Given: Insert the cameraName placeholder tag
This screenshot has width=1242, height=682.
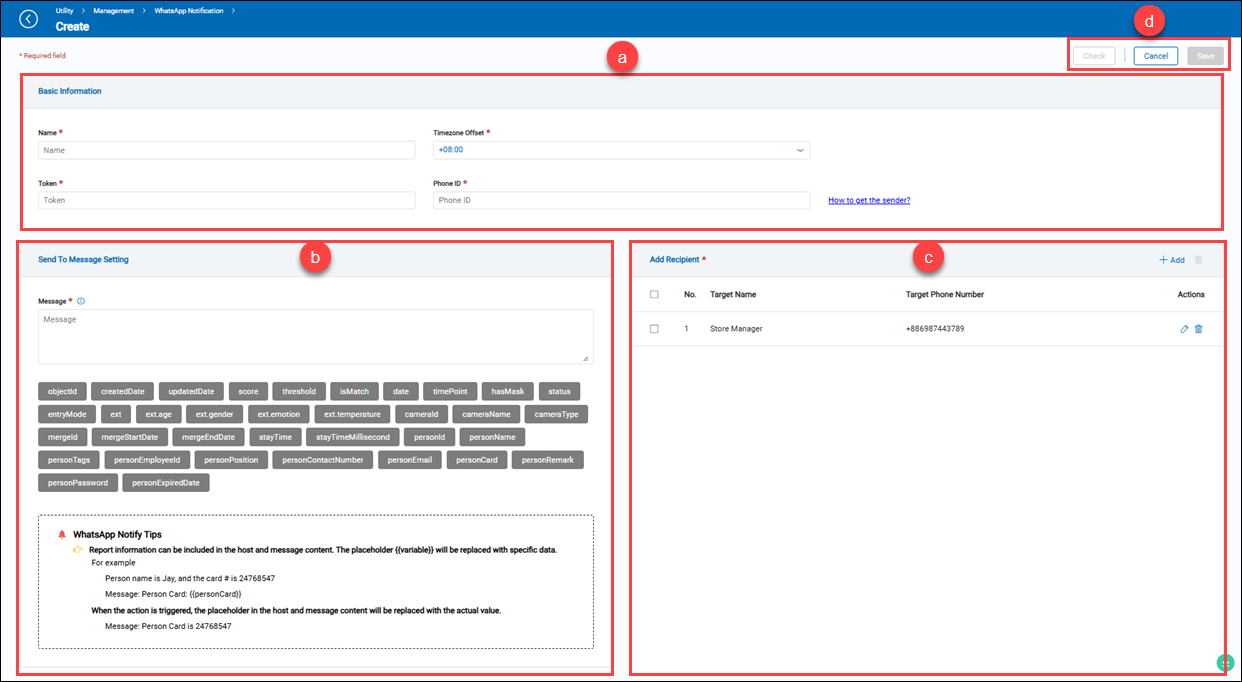Looking at the screenshot, I should [486, 414].
